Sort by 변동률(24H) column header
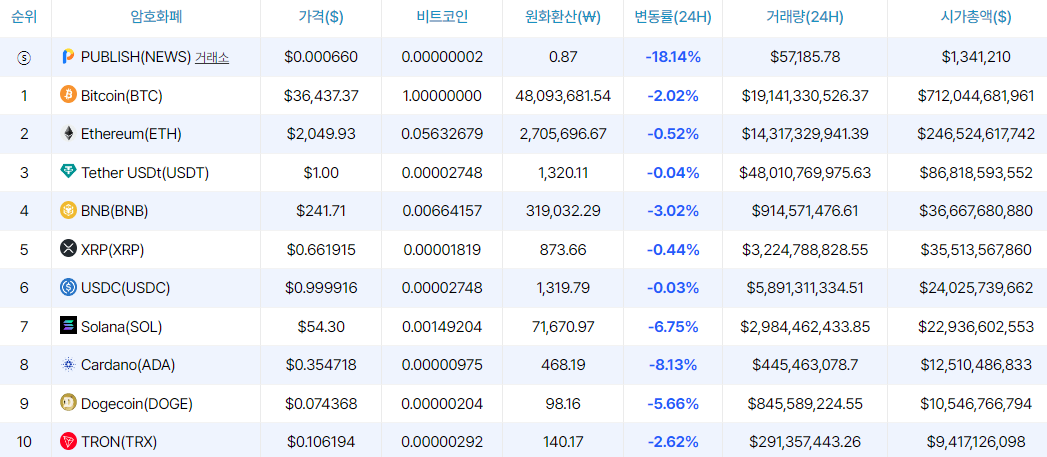This screenshot has width=1047, height=457. pyautogui.click(x=672, y=17)
